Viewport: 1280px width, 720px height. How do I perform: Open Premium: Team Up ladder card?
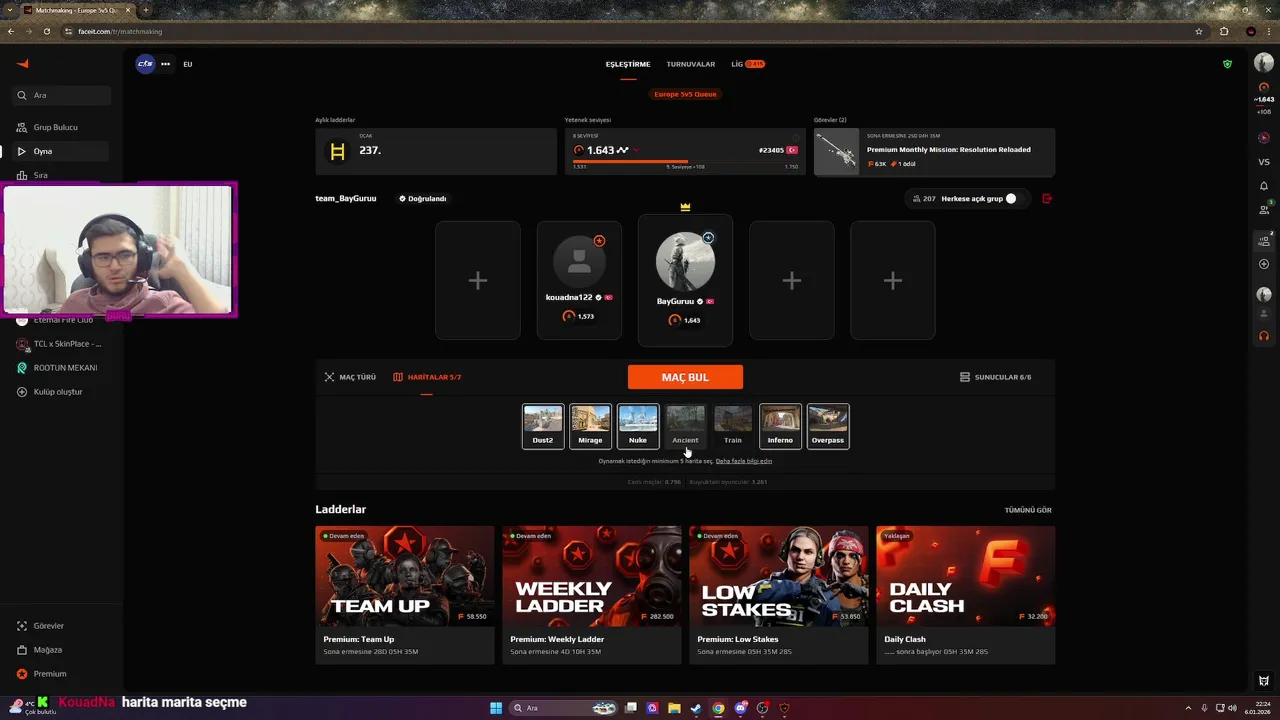[405, 595]
